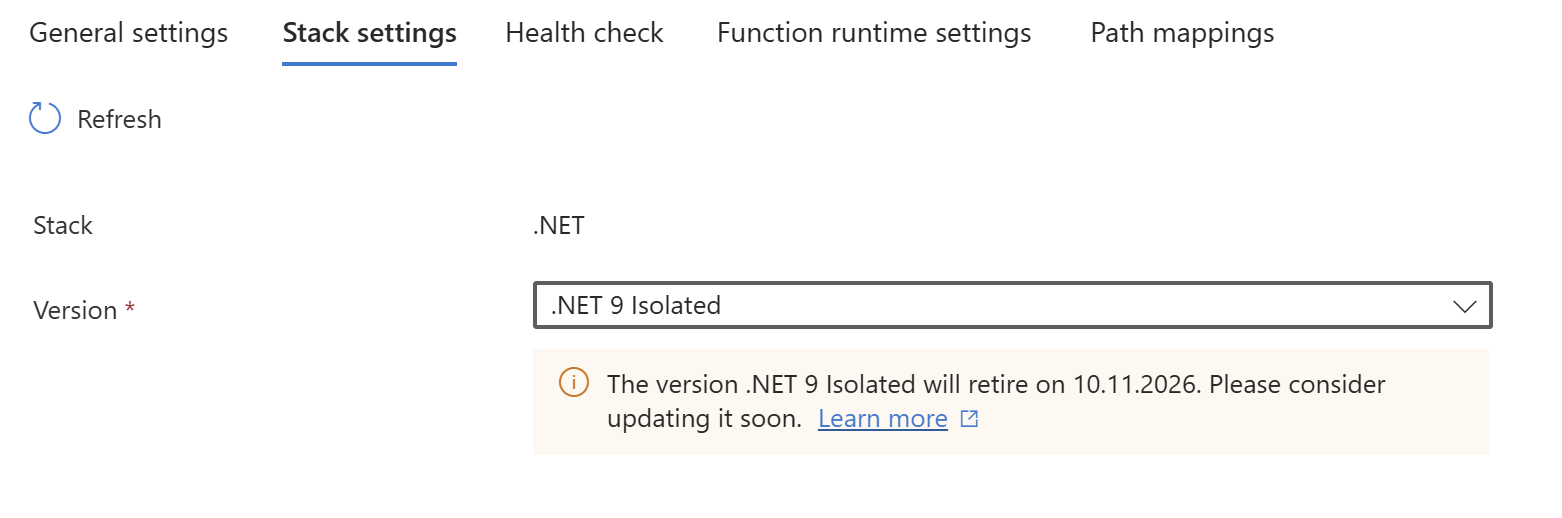Click the retirement warning message text
Screen dimensions: 1562x518
pyautogui.click(x=996, y=401)
